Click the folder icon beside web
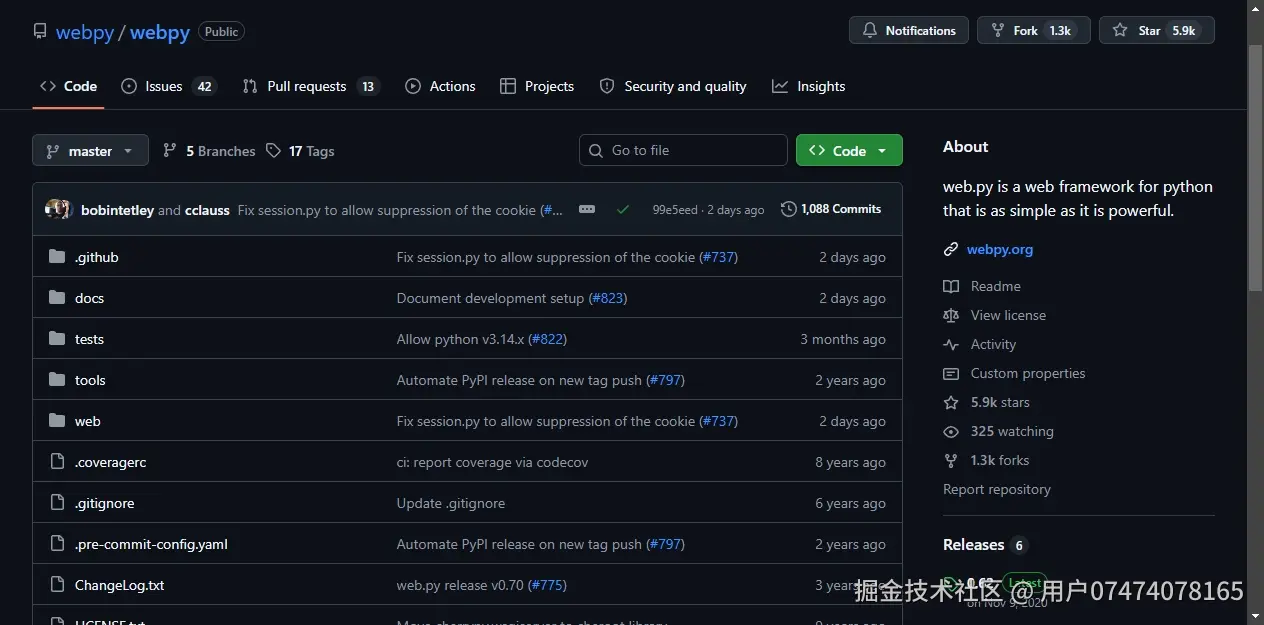Viewport: 1264px width, 625px height. click(57, 421)
